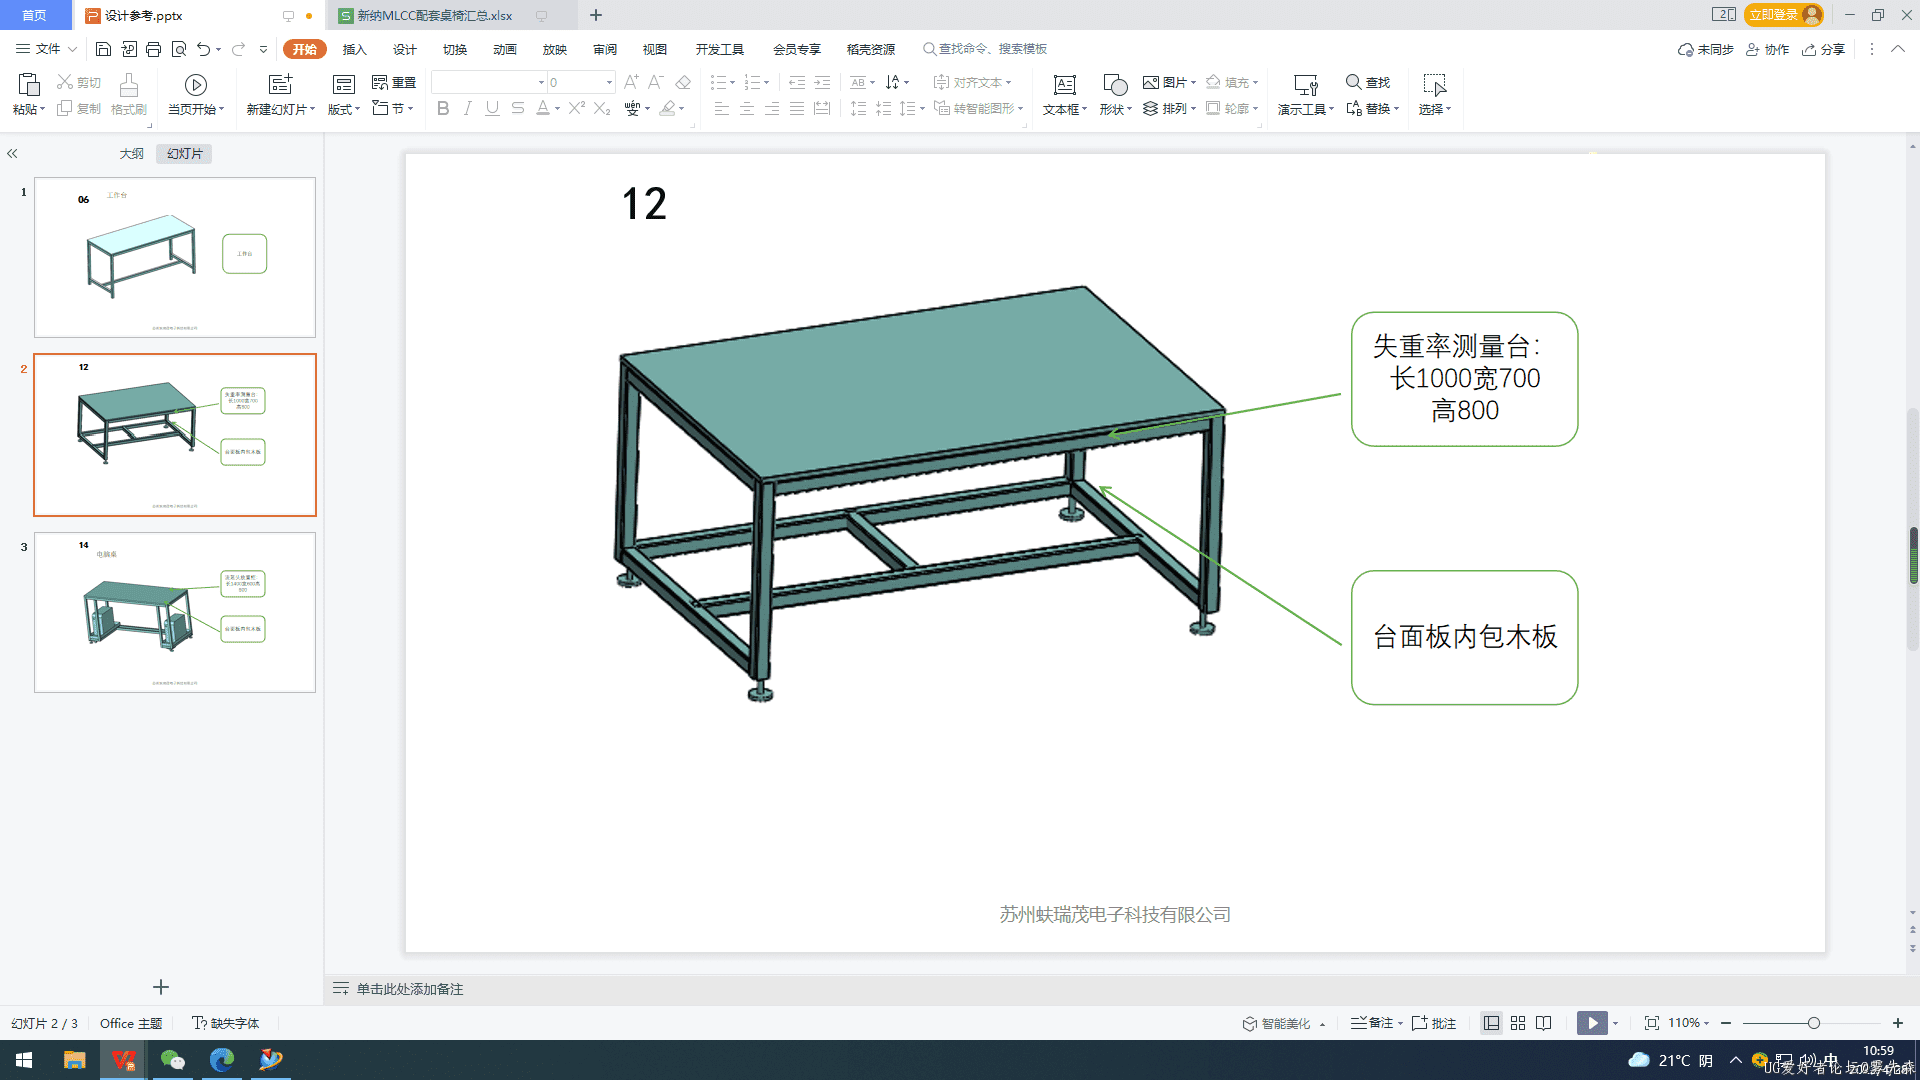
Task: Click the Paste clipboard icon
Action: click(x=28, y=84)
